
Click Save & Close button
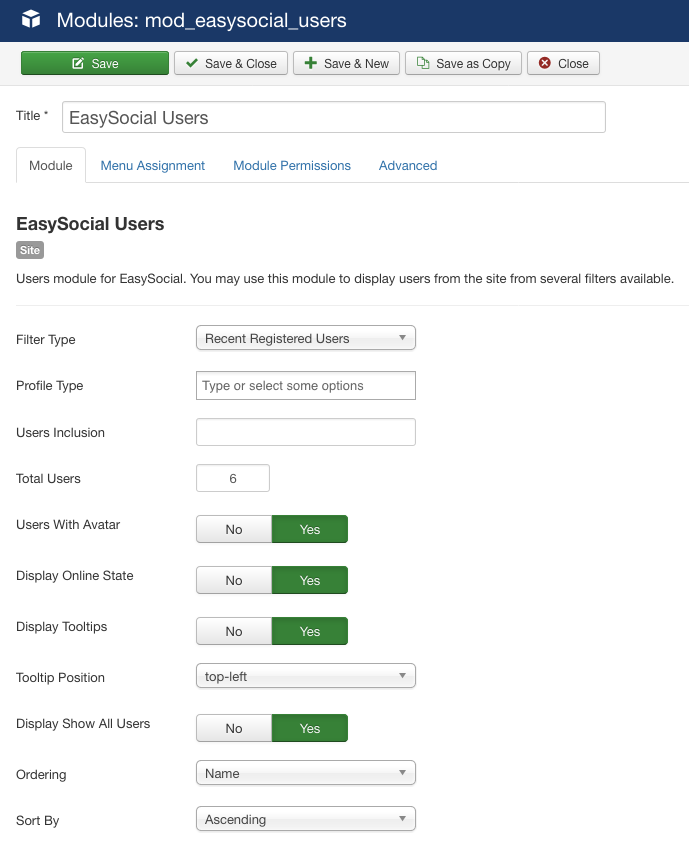pyautogui.click(x=231, y=63)
